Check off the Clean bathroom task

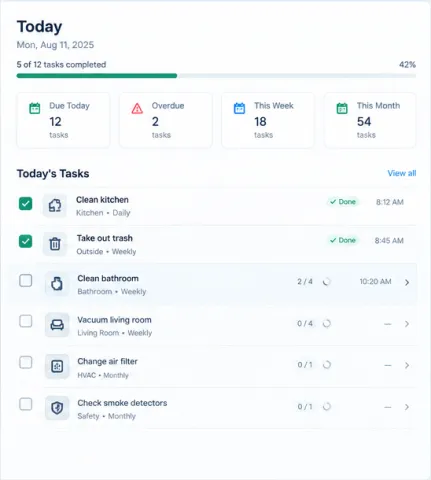pos(26,281)
